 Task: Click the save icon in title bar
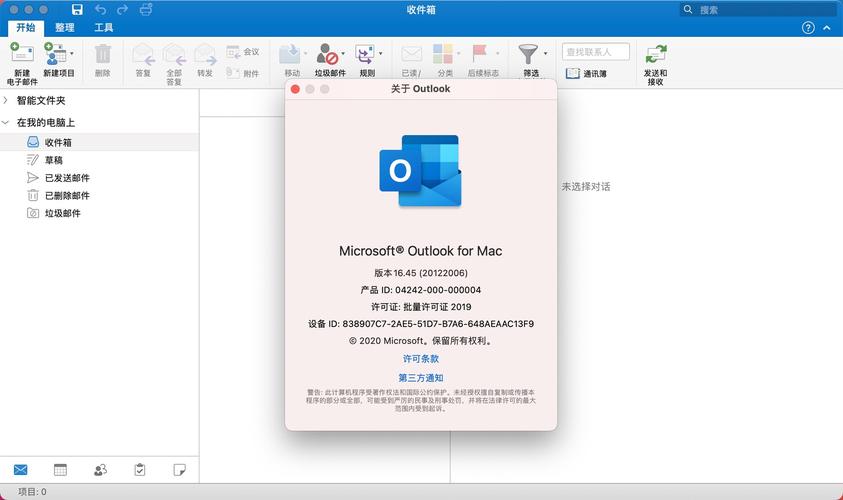click(x=77, y=9)
